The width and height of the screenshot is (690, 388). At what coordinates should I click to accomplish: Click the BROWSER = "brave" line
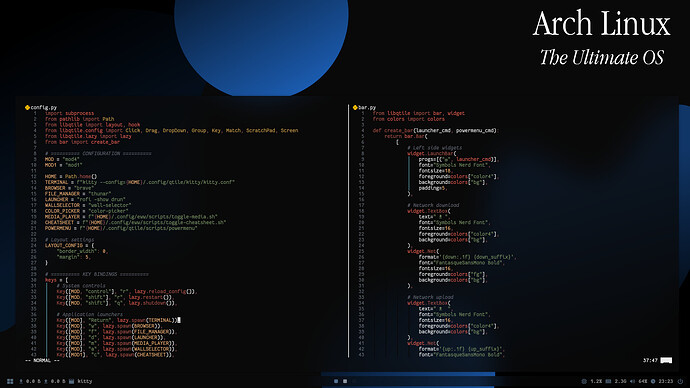click(70, 188)
